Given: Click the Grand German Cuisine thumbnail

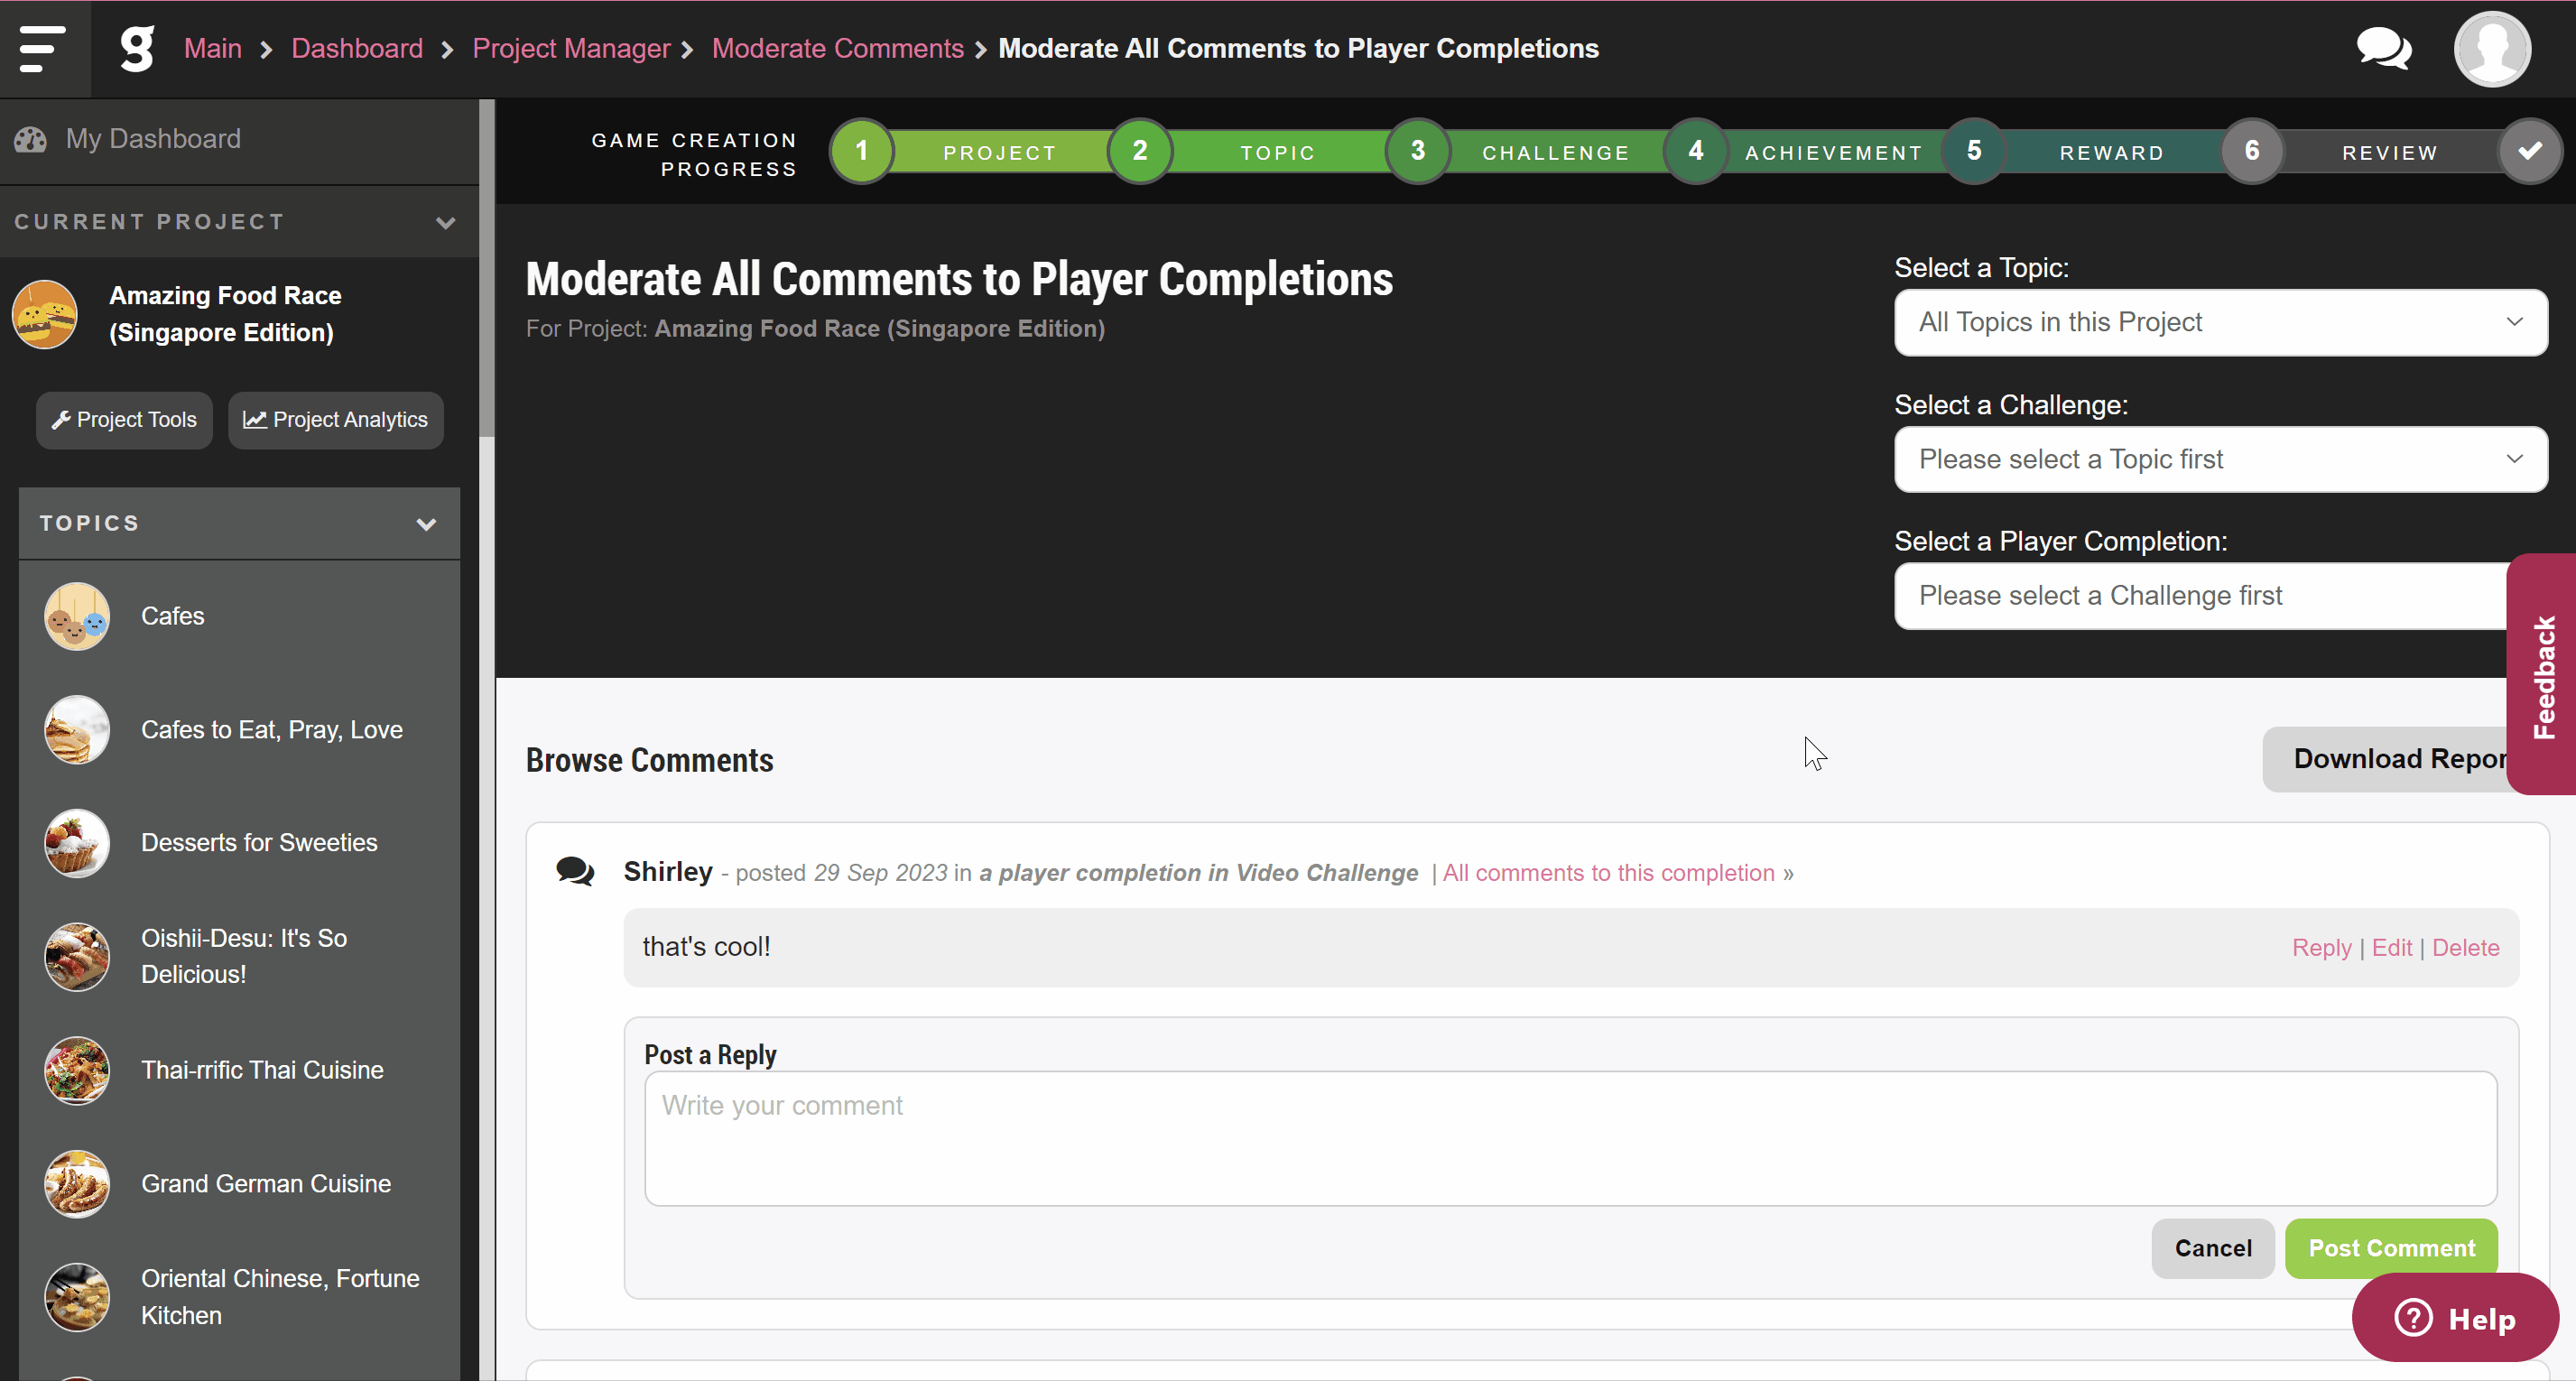Looking at the screenshot, I should 77,1184.
